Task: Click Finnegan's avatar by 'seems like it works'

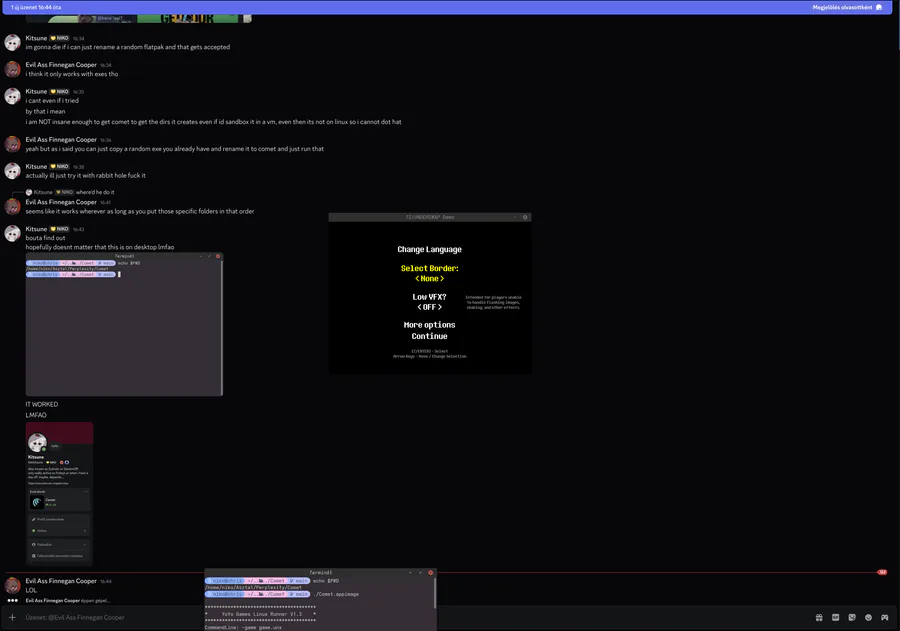Action: pos(13,206)
